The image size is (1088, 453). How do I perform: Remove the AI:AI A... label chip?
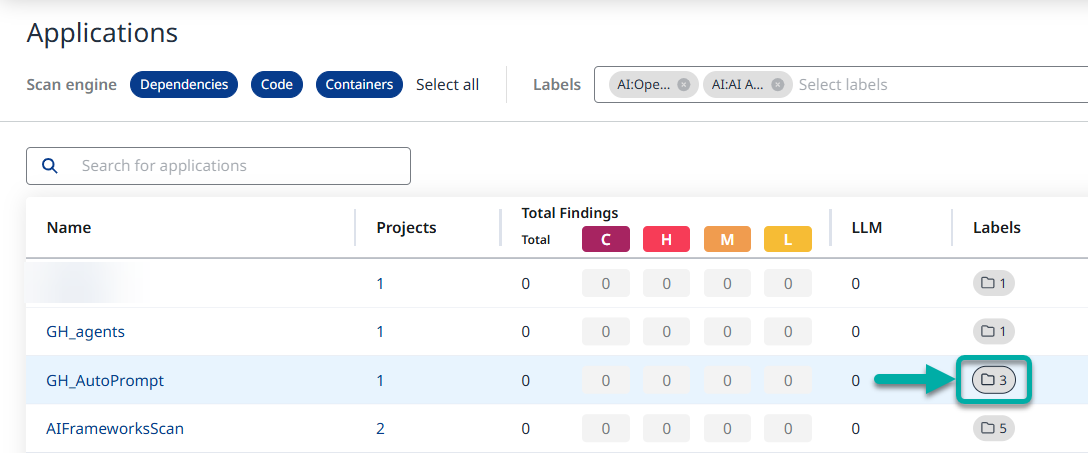777,85
